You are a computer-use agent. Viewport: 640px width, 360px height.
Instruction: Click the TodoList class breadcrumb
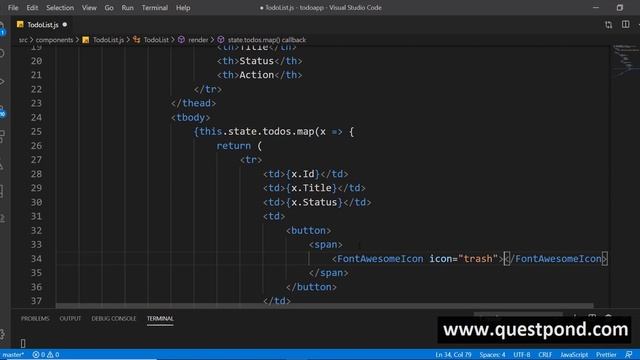pyautogui.click(x=156, y=40)
